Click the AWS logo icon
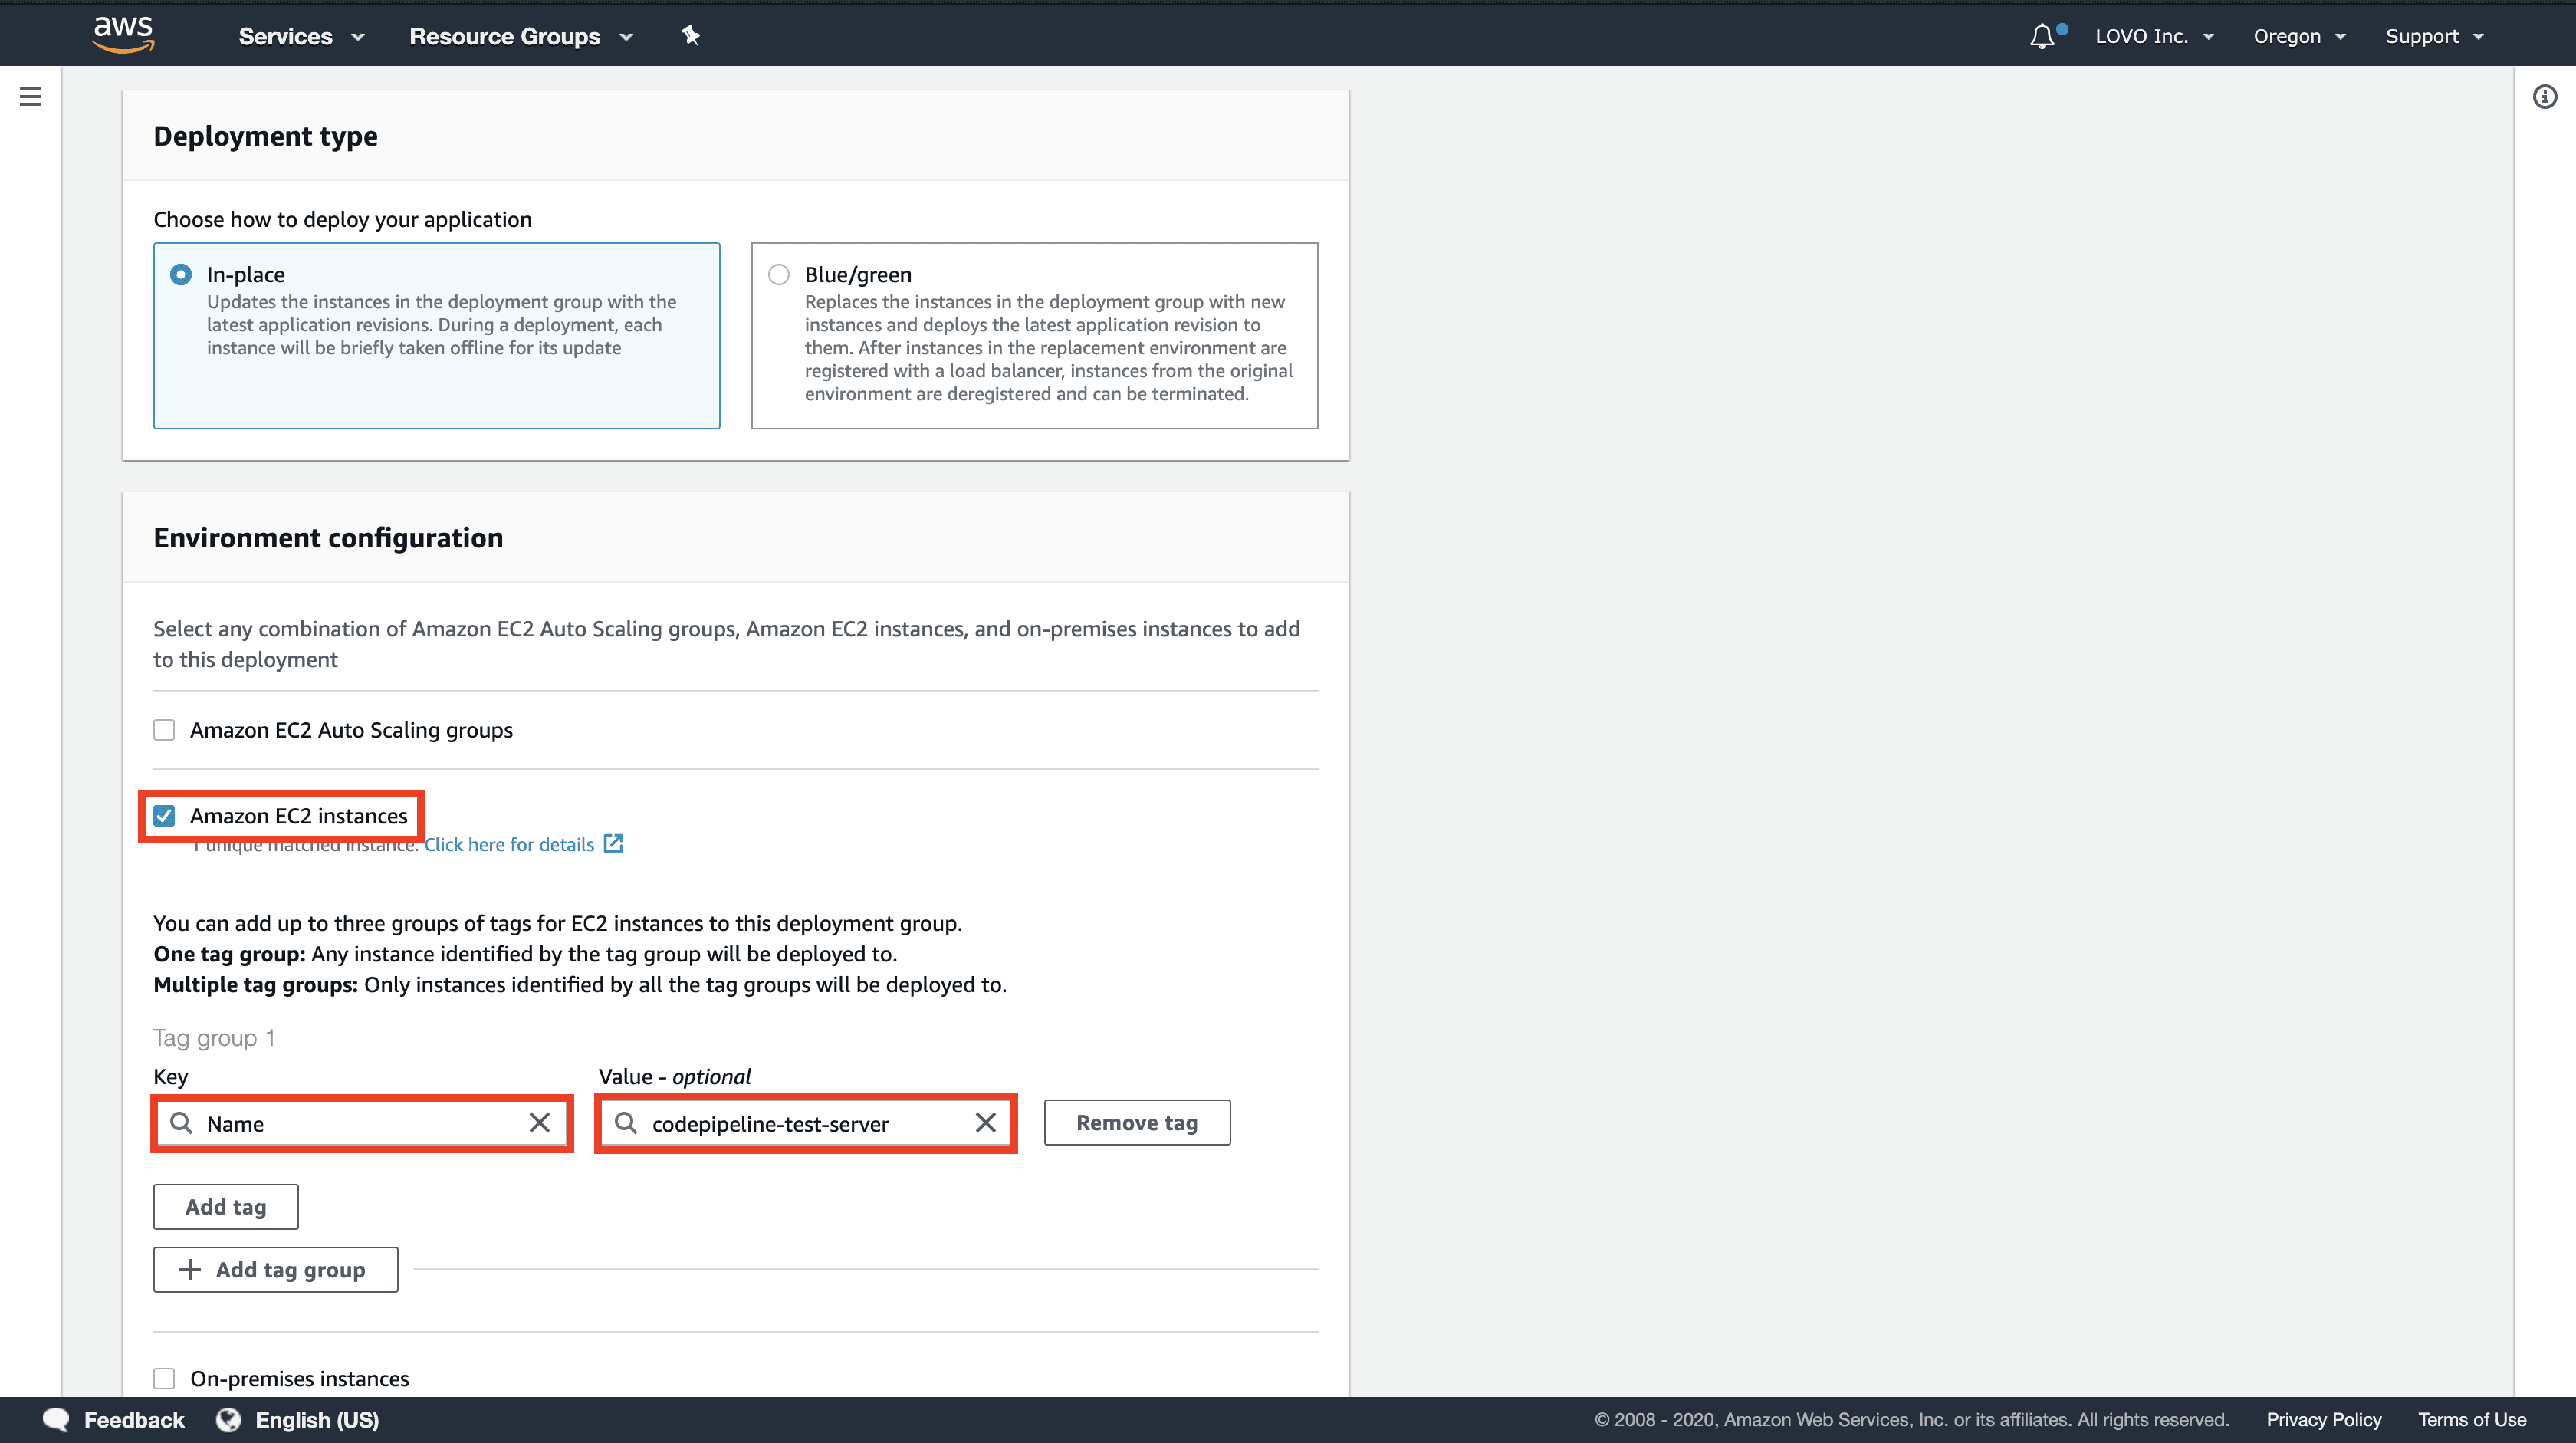Screen dimensions: 2576x1443 124,35
